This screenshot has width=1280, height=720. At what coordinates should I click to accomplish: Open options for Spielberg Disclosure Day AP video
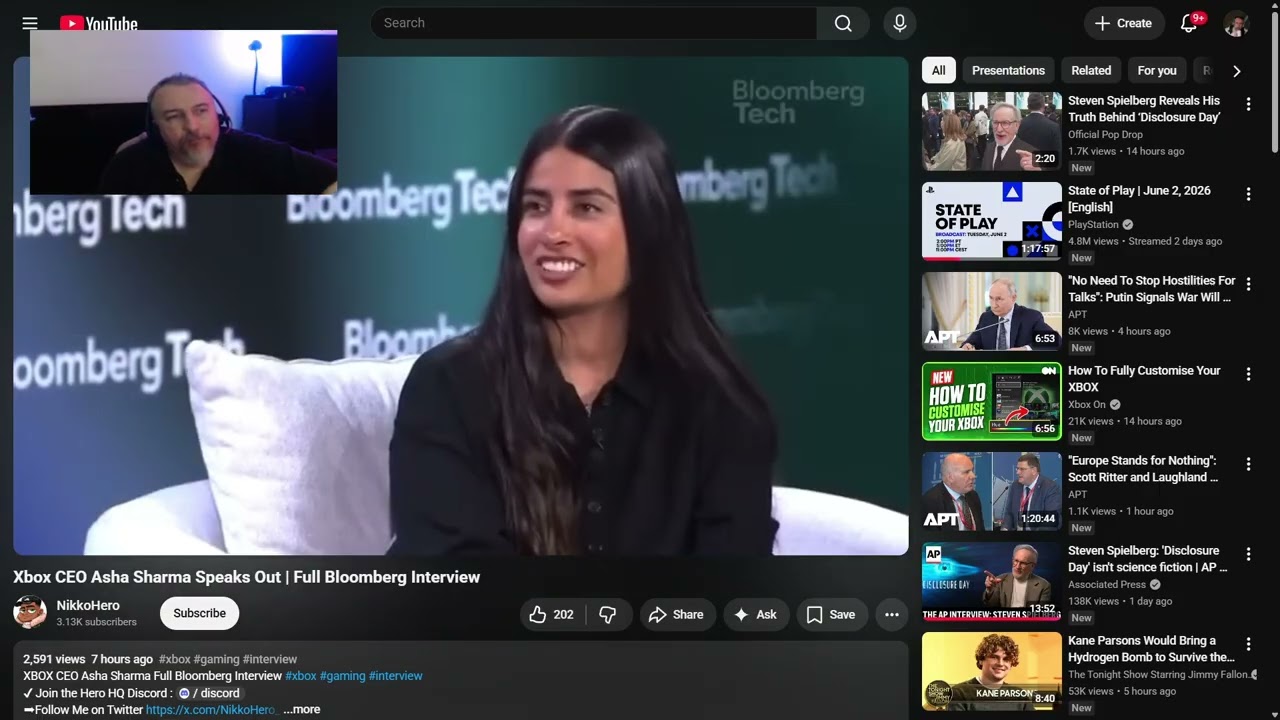[1248, 554]
